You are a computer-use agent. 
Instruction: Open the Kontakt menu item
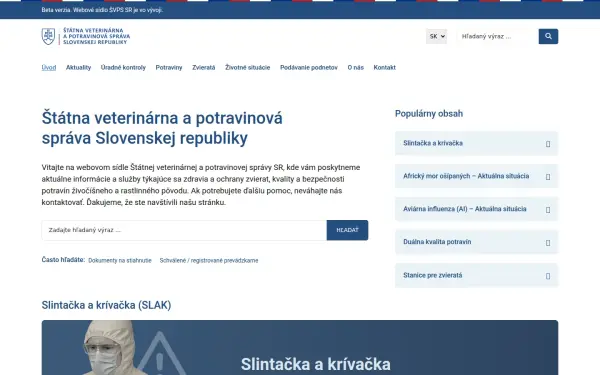tap(385, 67)
